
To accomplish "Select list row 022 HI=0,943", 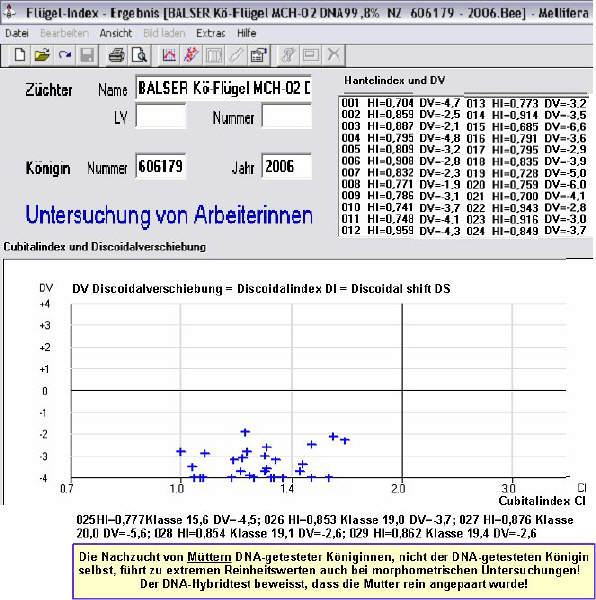I will pos(526,208).
